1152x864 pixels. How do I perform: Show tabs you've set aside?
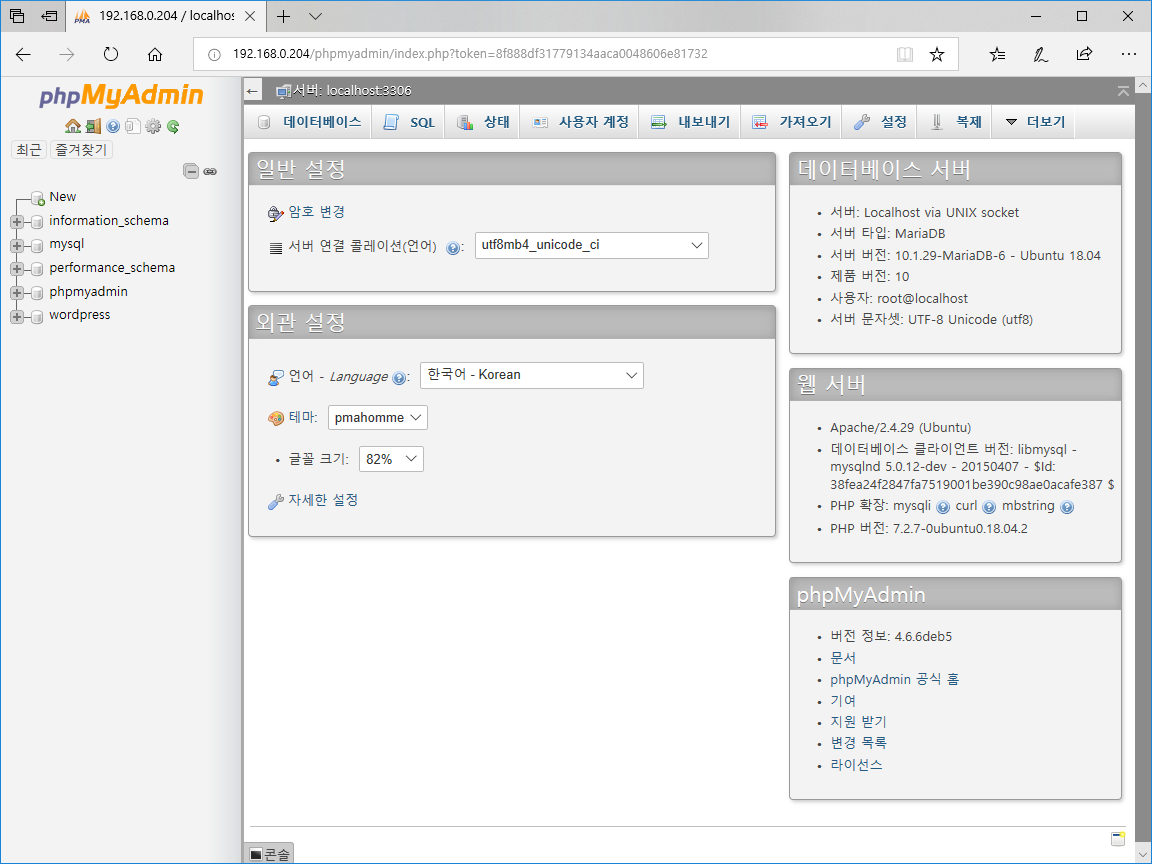(x=17, y=16)
